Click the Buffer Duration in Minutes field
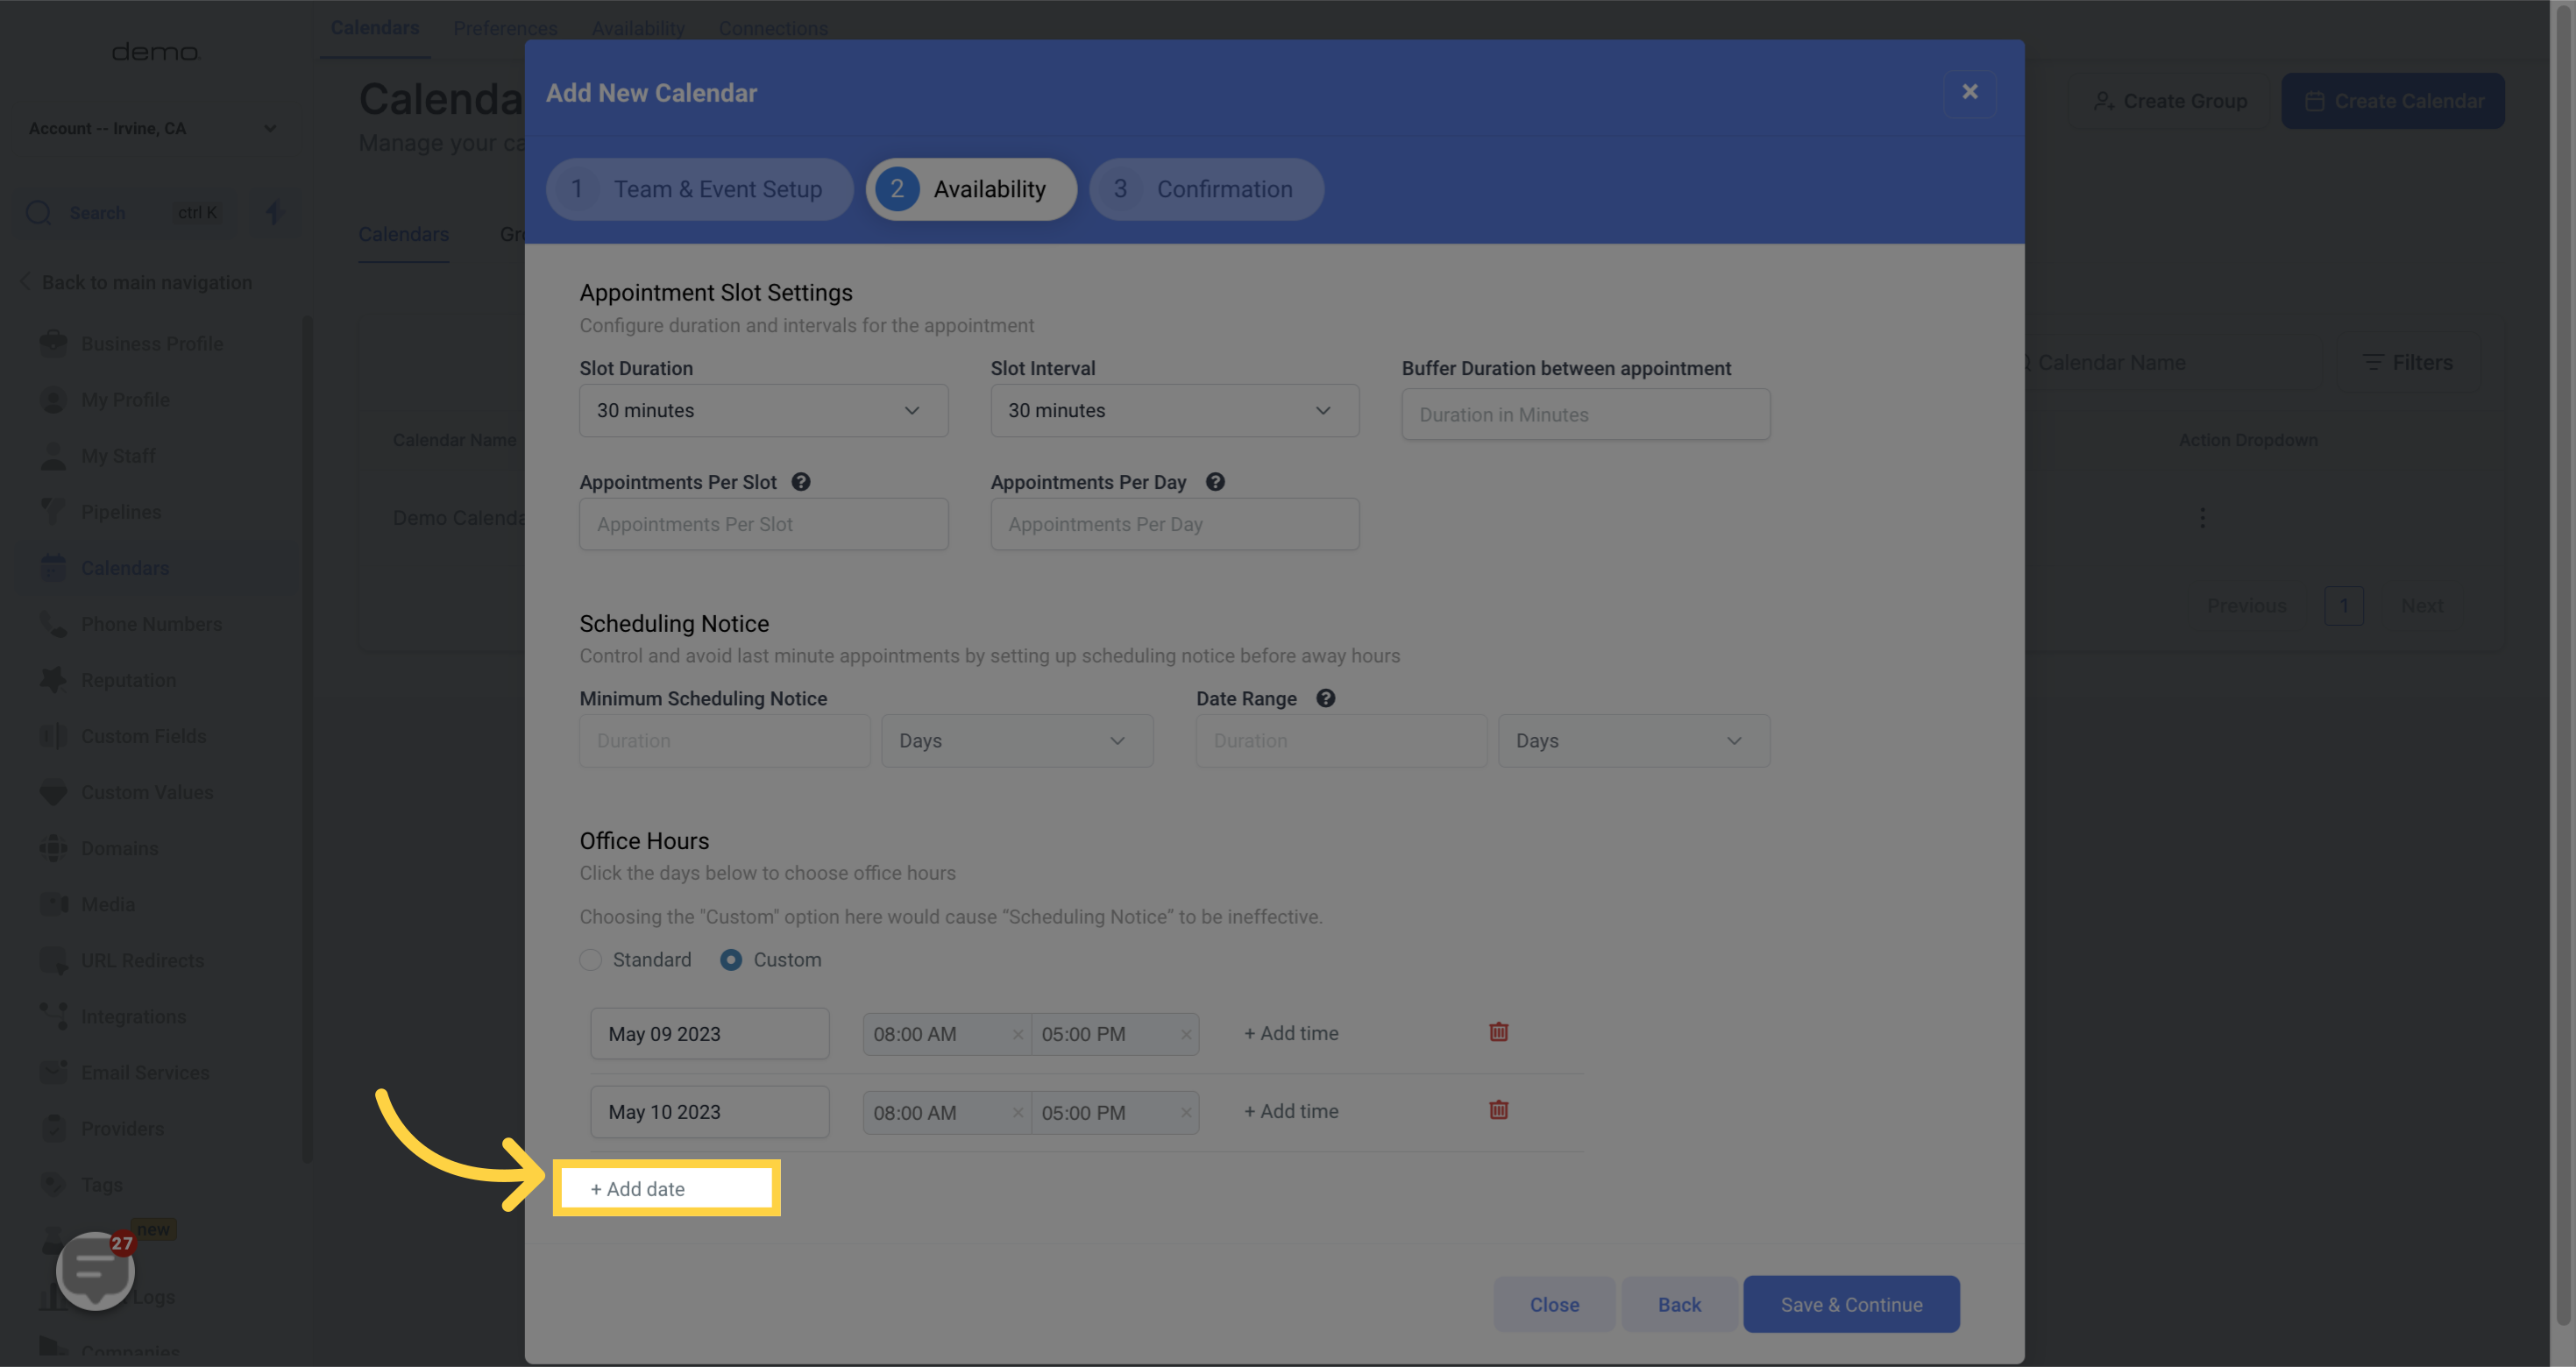 1585,414
